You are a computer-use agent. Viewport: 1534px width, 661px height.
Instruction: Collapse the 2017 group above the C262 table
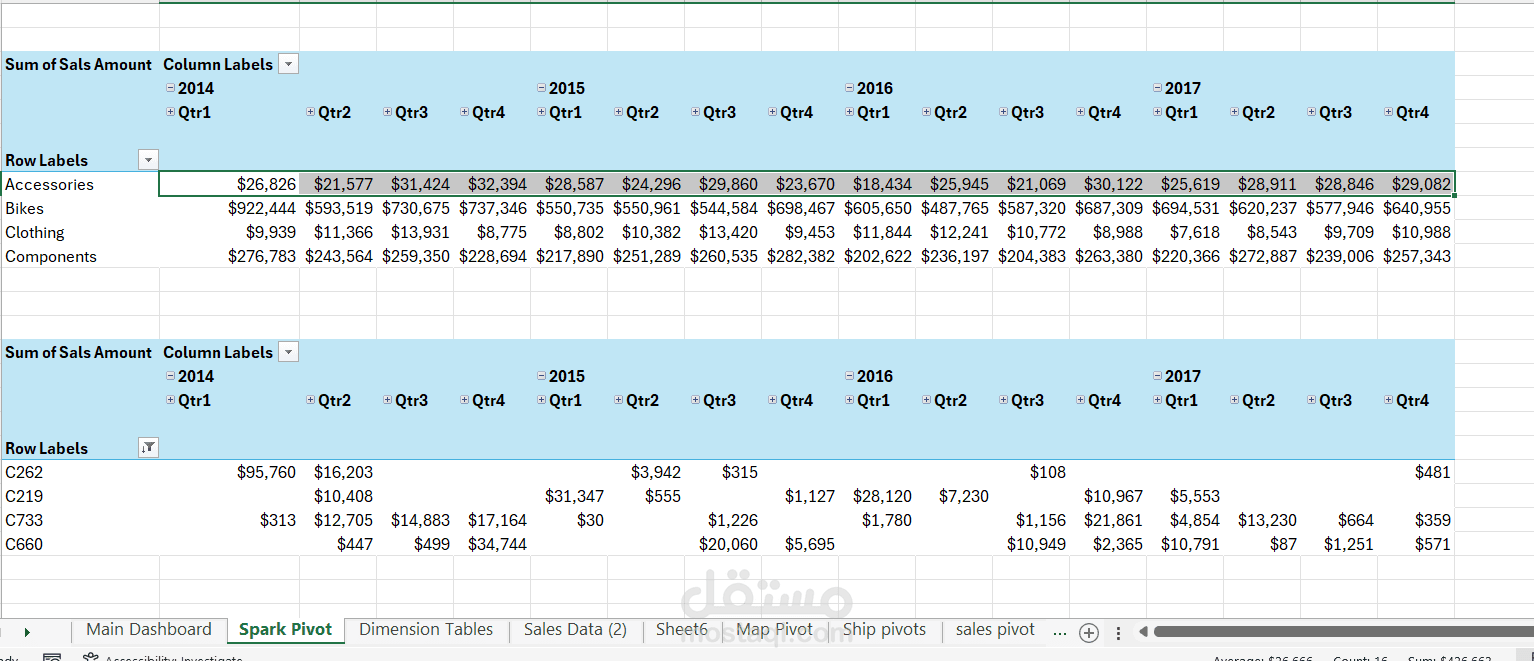point(1157,376)
